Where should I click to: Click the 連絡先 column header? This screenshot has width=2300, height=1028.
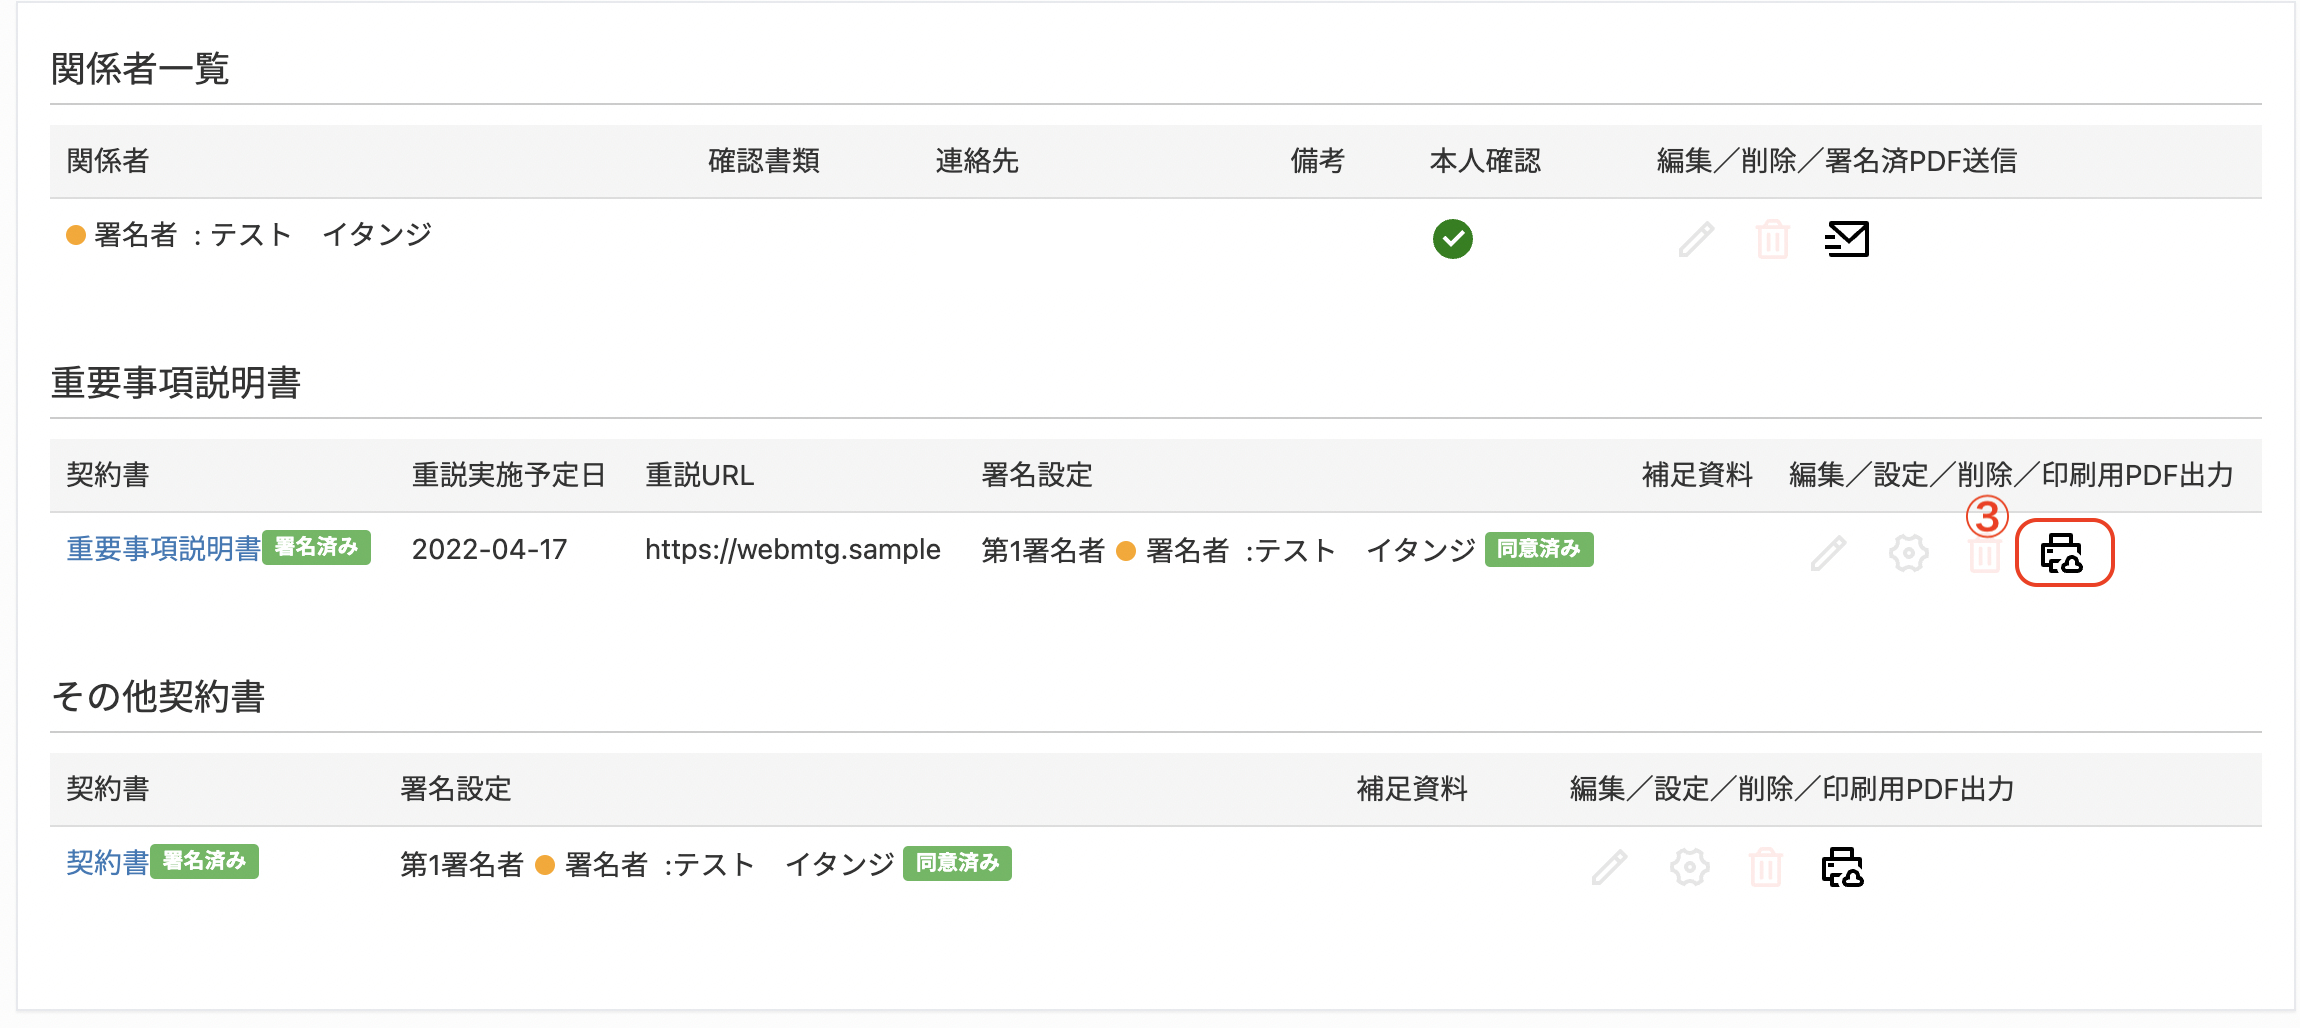point(977,161)
